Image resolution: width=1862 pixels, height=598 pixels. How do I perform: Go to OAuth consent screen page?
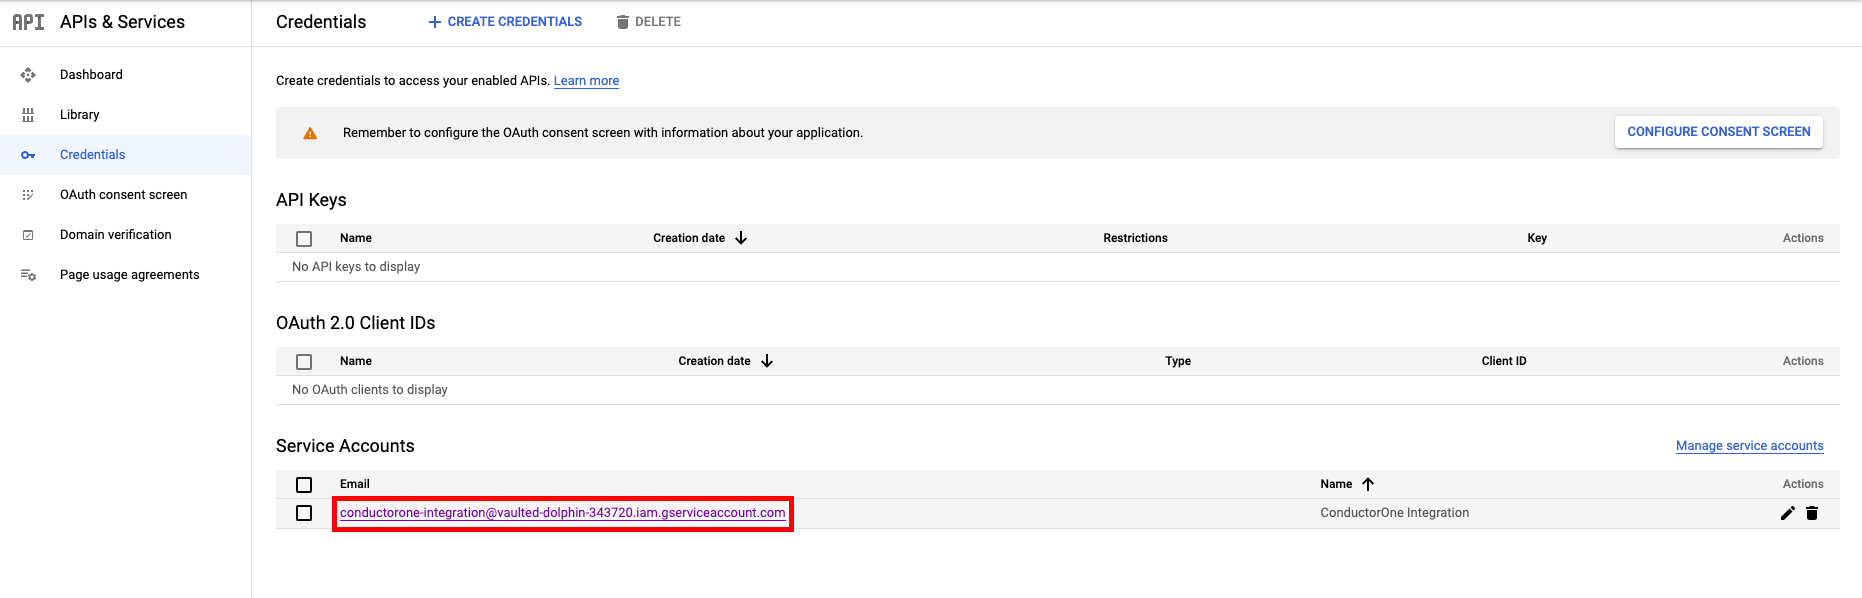point(125,195)
